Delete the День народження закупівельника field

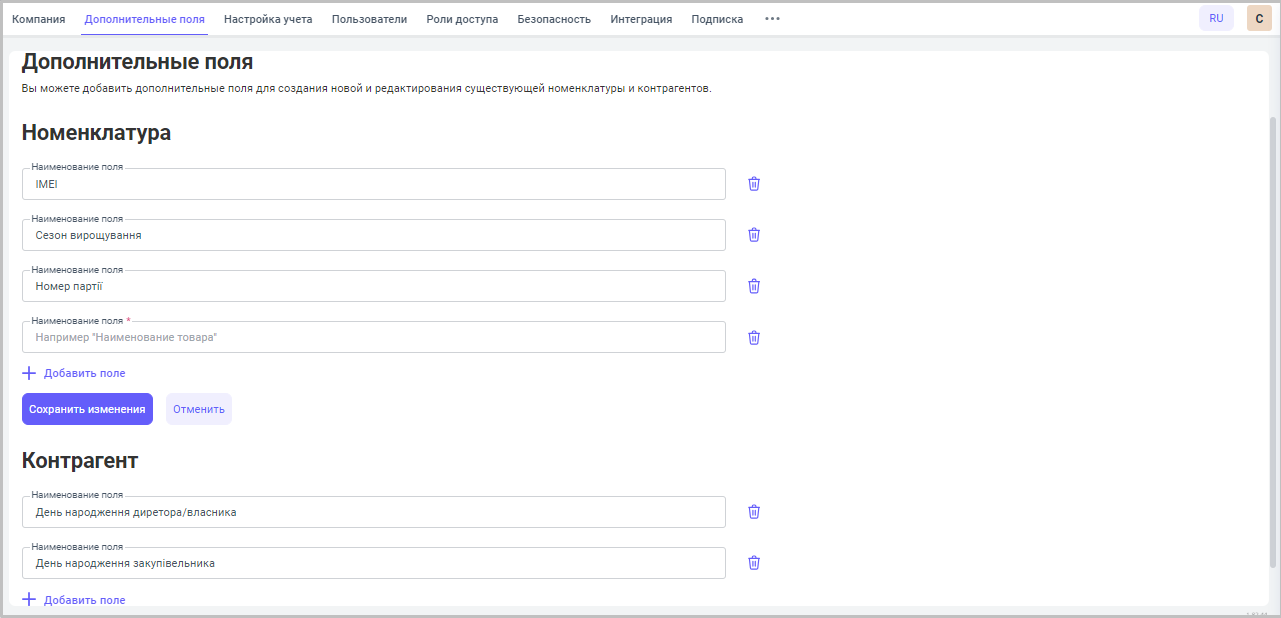pos(754,563)
